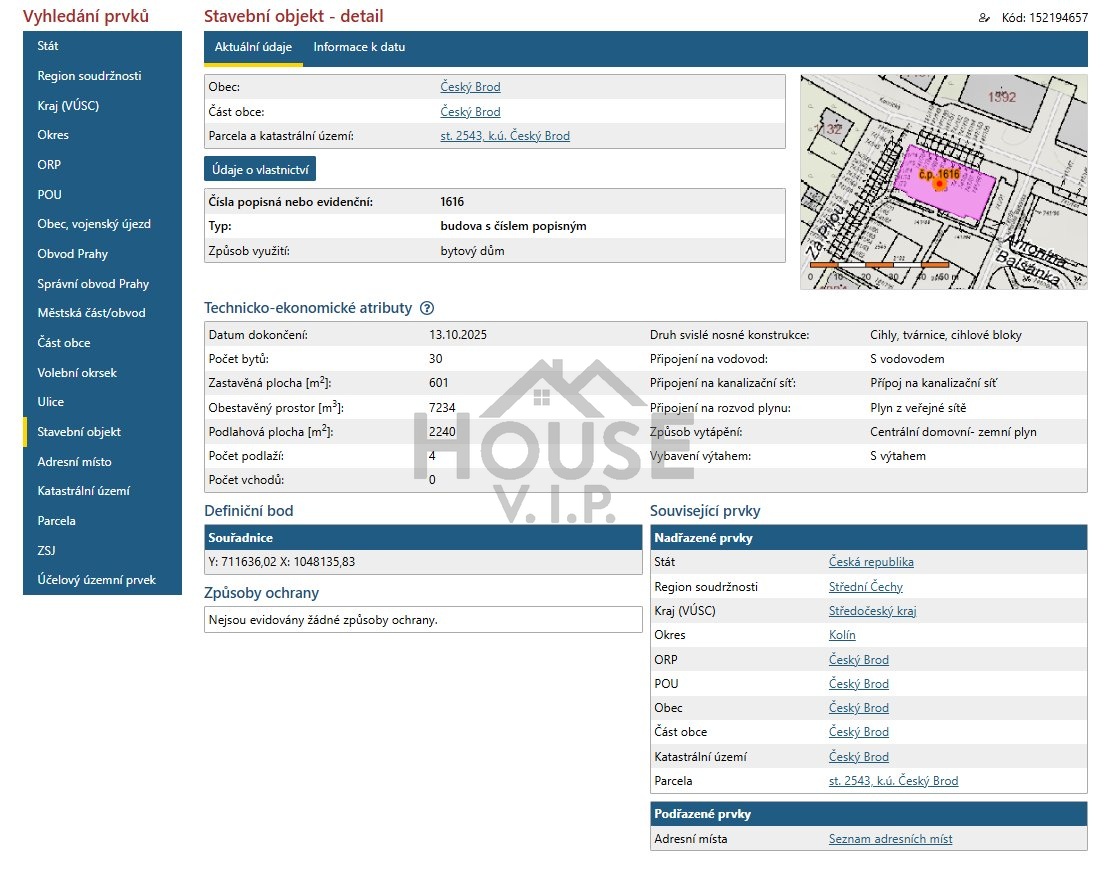Click the help icon beside Technicko-ekonomické atributy
The height and width of the screenshot is (876, 1105).
(x=427, y=308)
